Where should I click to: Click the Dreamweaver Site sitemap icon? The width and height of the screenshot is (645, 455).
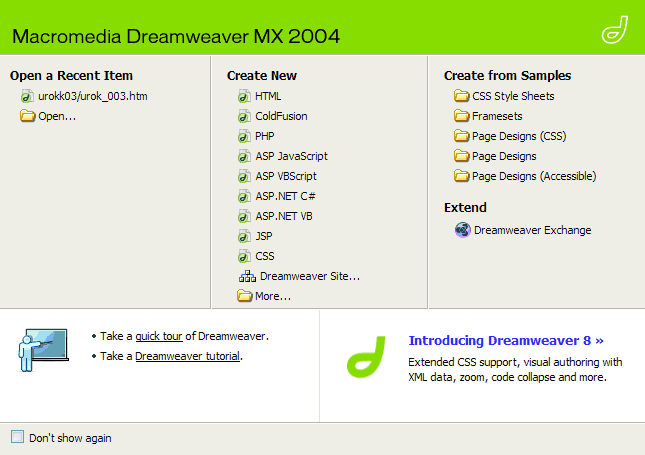click(247, 276)
